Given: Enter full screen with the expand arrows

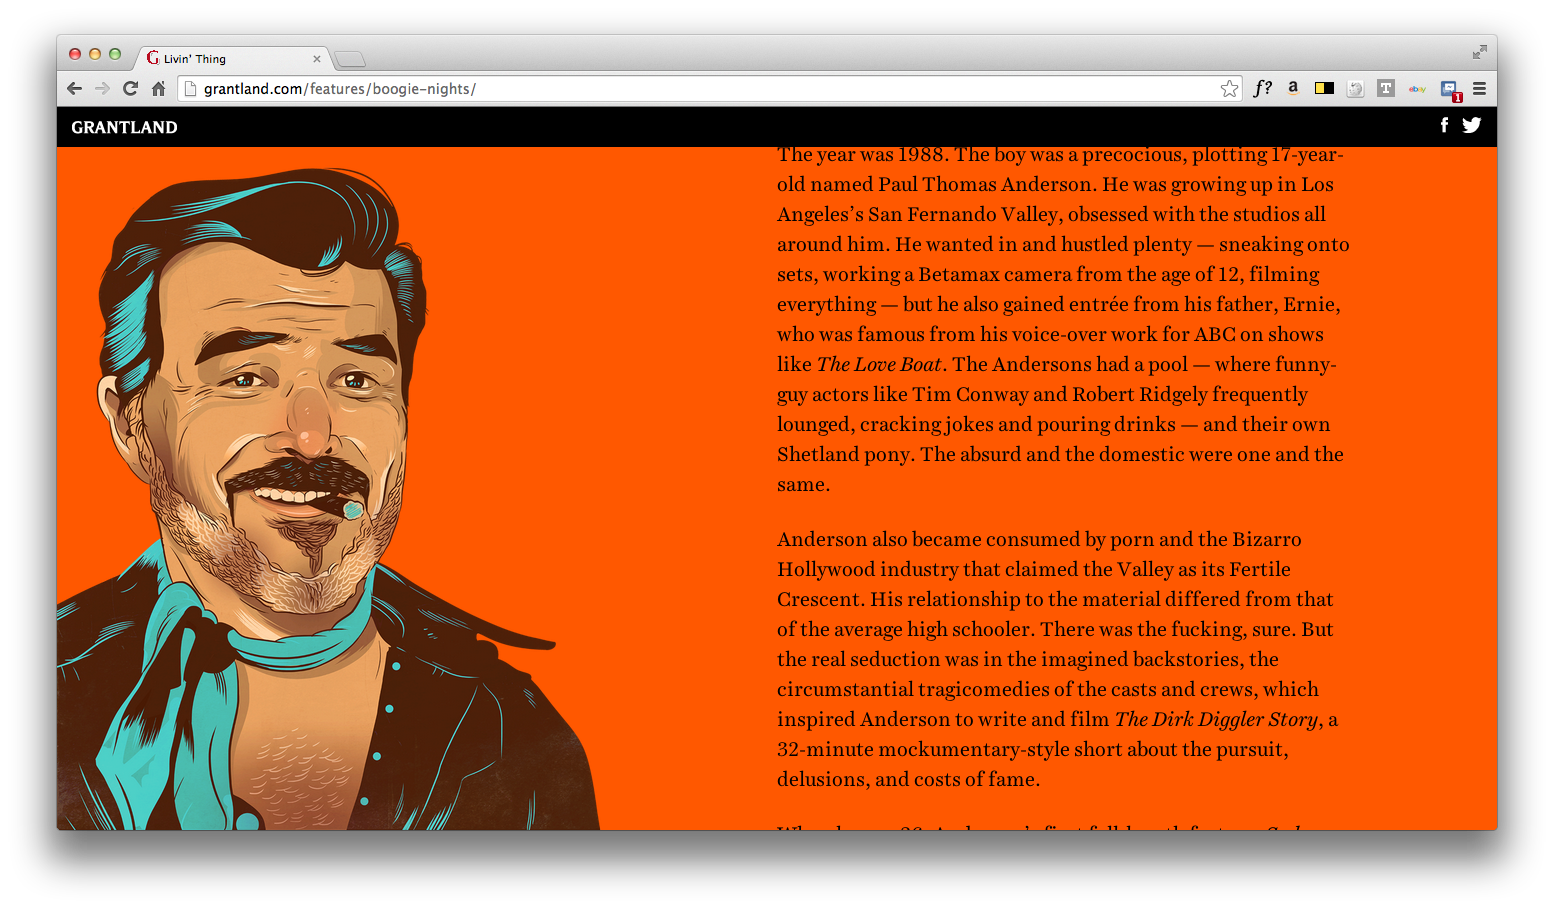Looking at the screenshot, I should point(1479,52).
